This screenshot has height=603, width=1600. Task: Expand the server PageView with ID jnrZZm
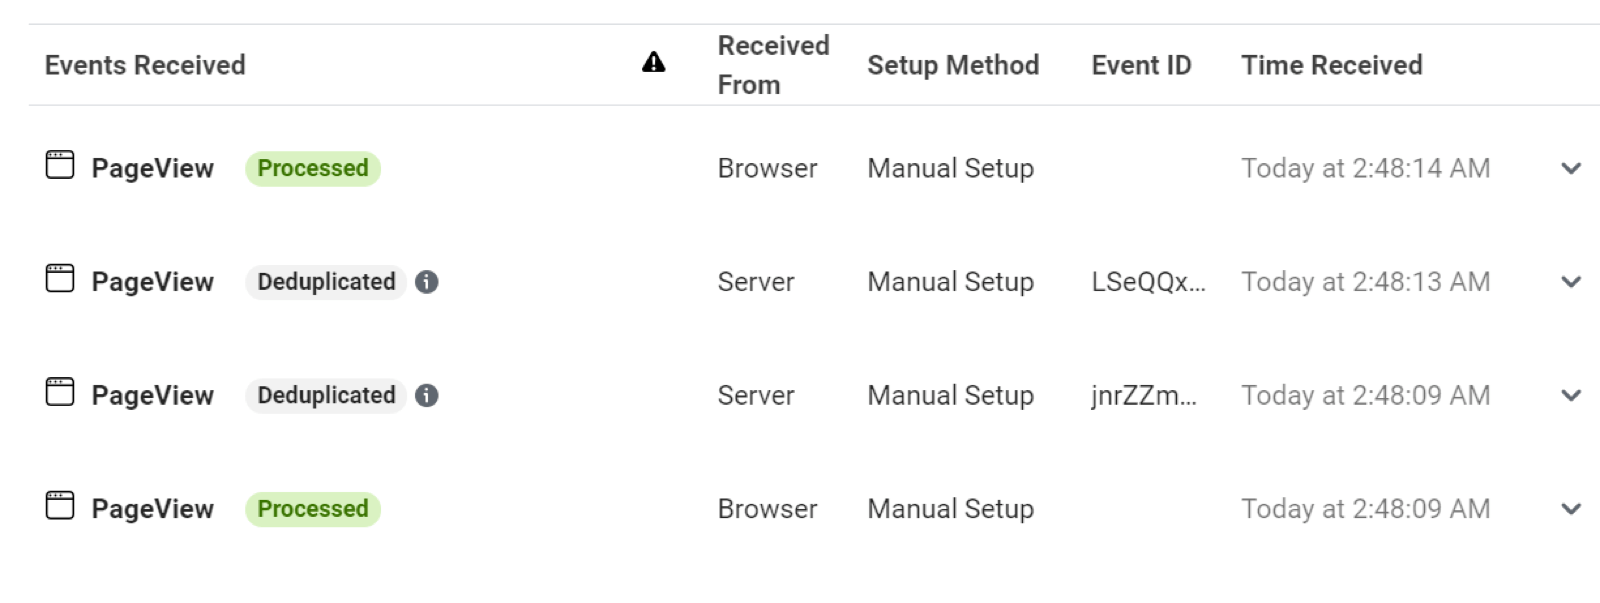coord(1571,395)
